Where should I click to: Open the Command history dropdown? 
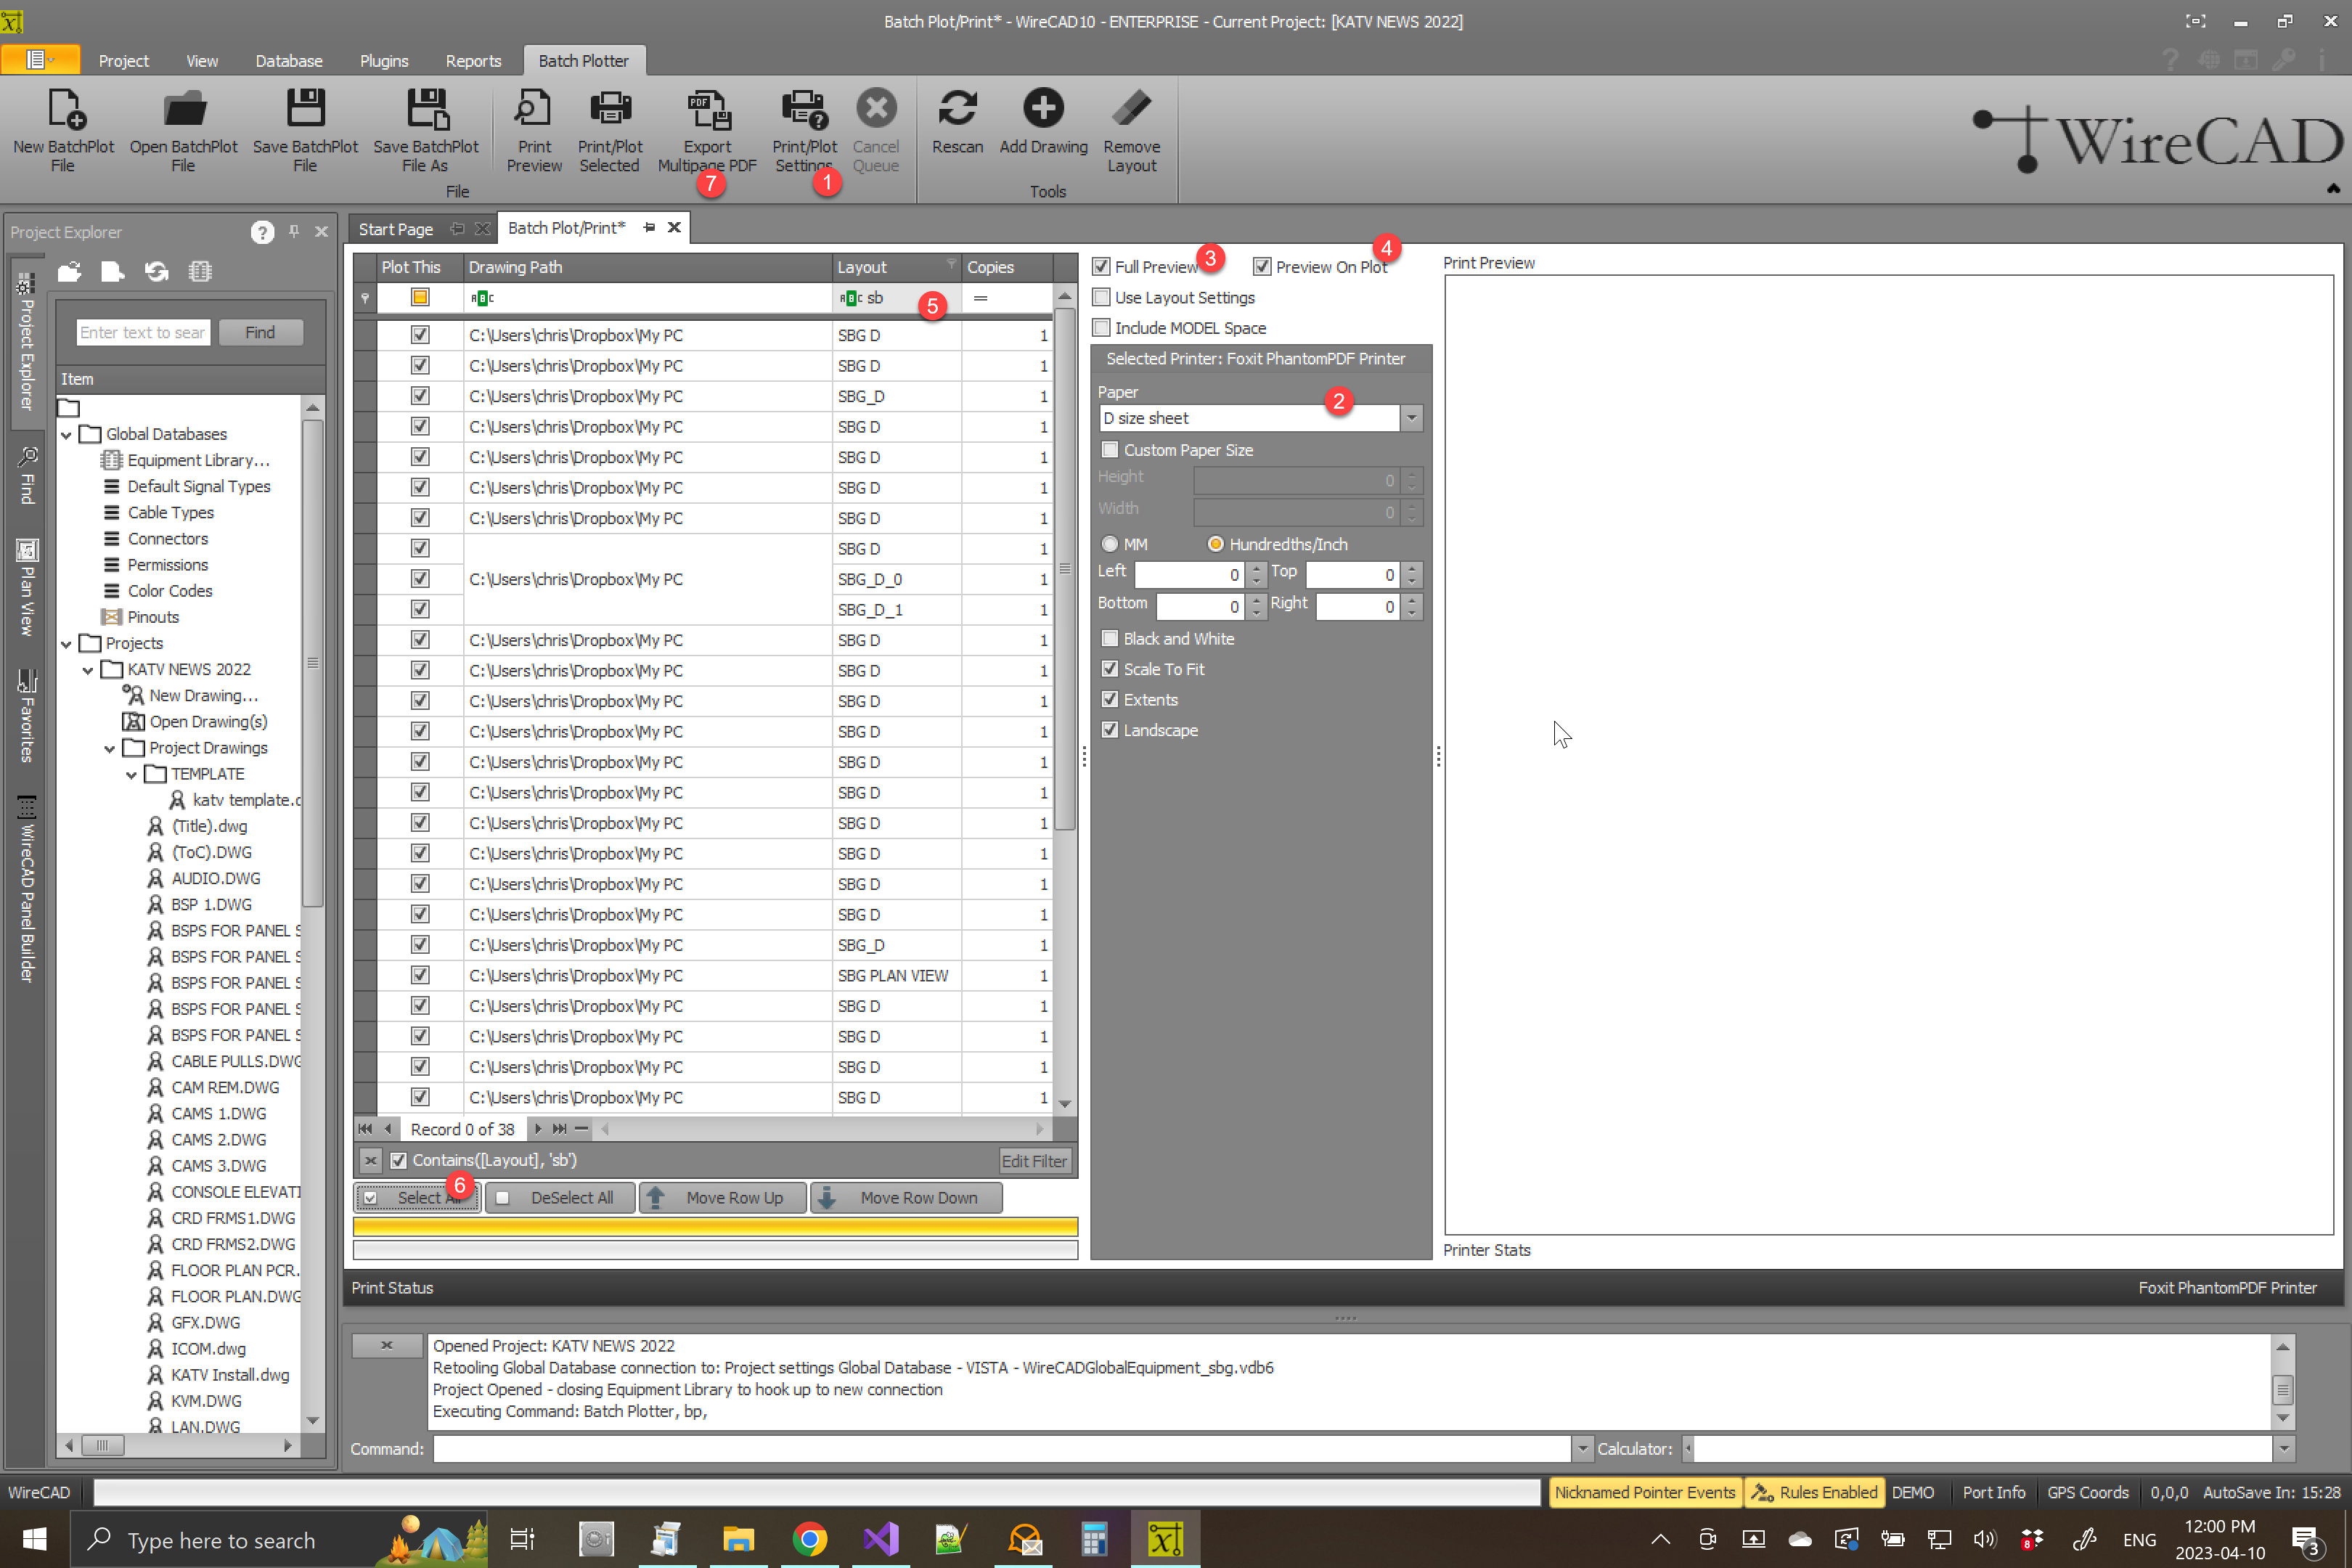pos(1582,1448)
